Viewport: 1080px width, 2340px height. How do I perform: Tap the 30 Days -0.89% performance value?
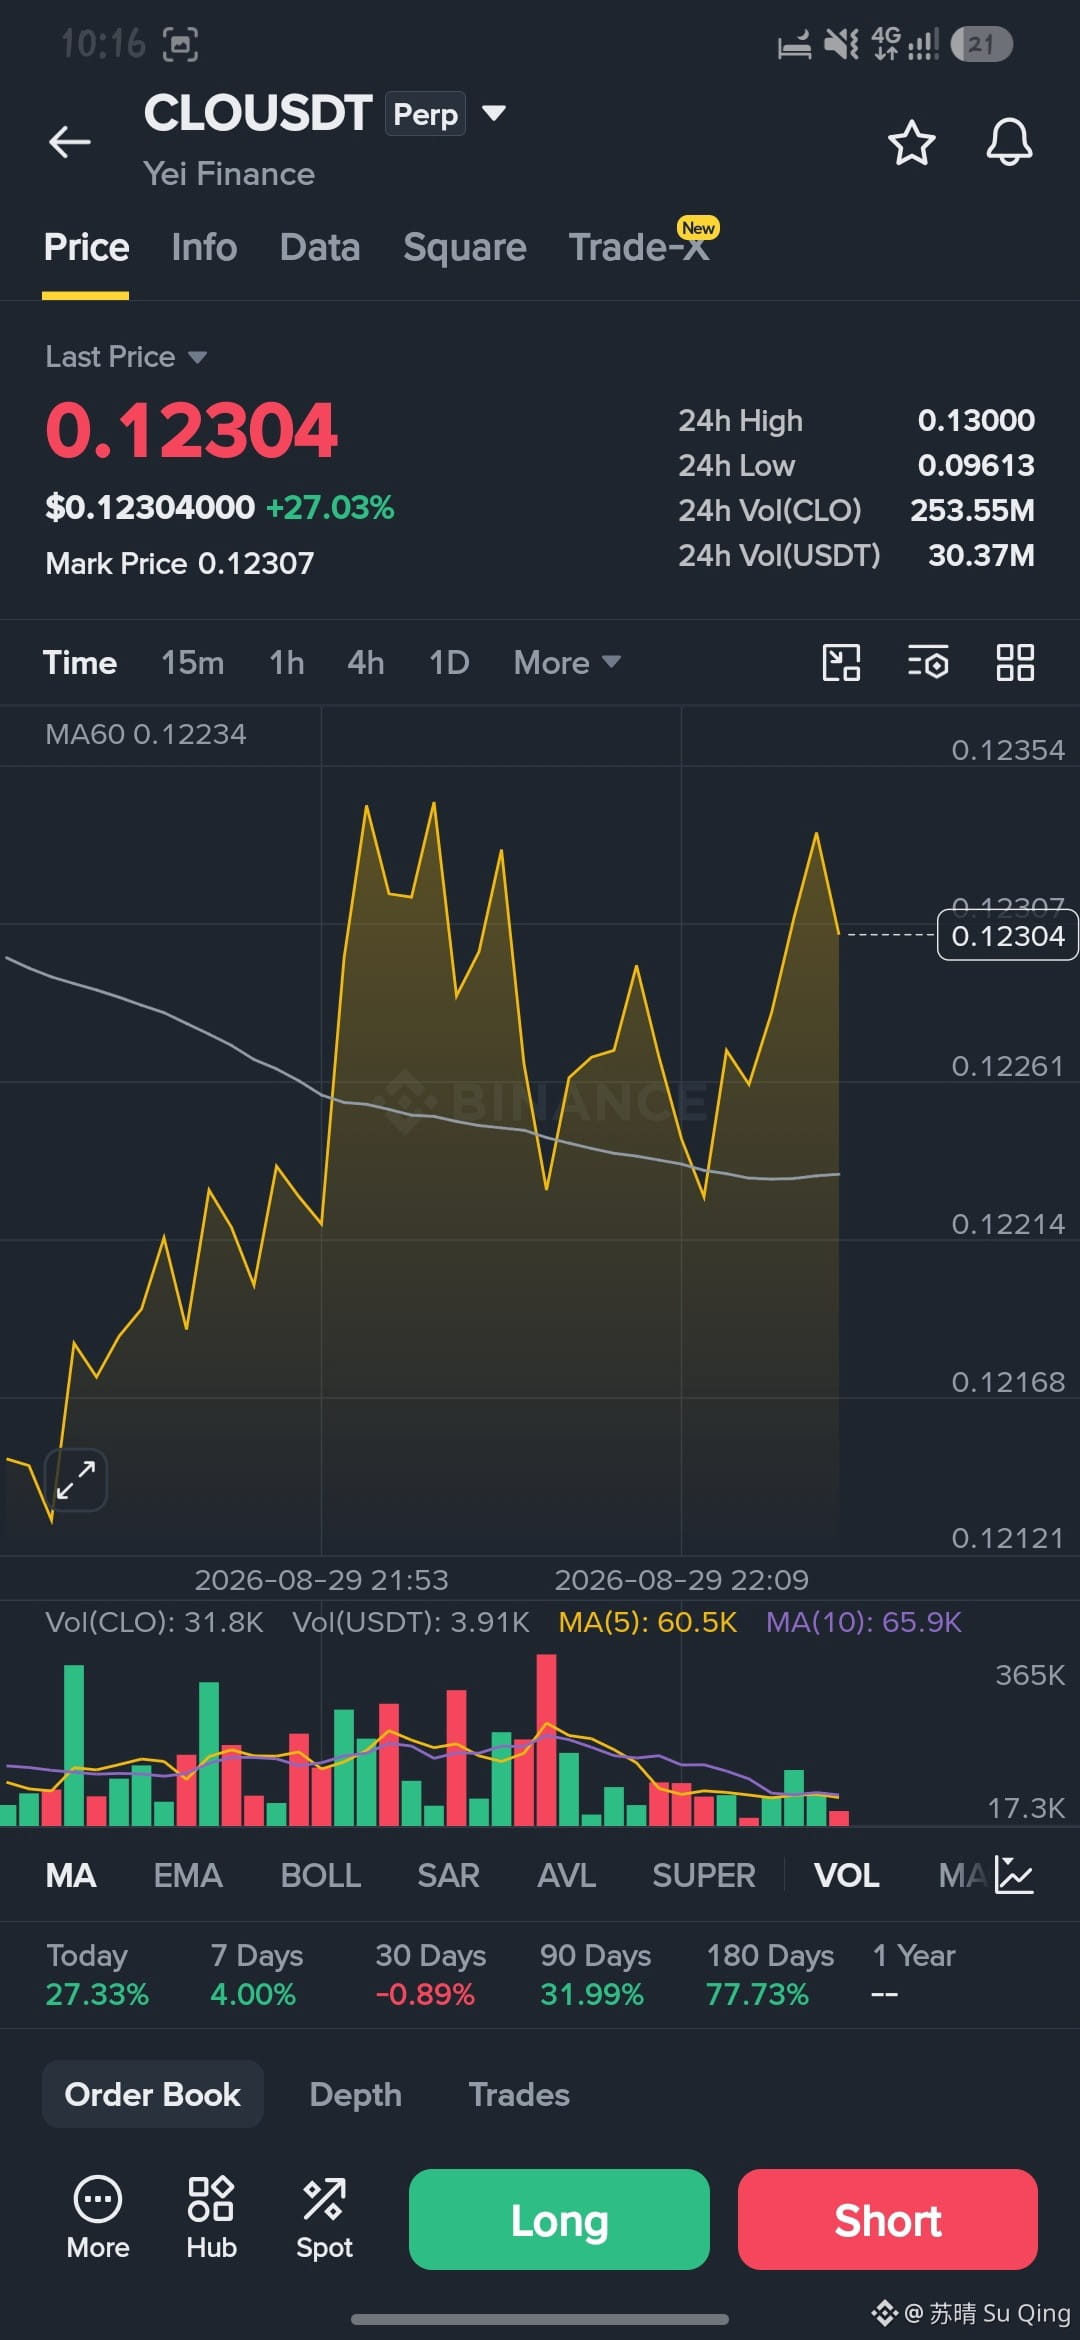(x=425, y=1994)
